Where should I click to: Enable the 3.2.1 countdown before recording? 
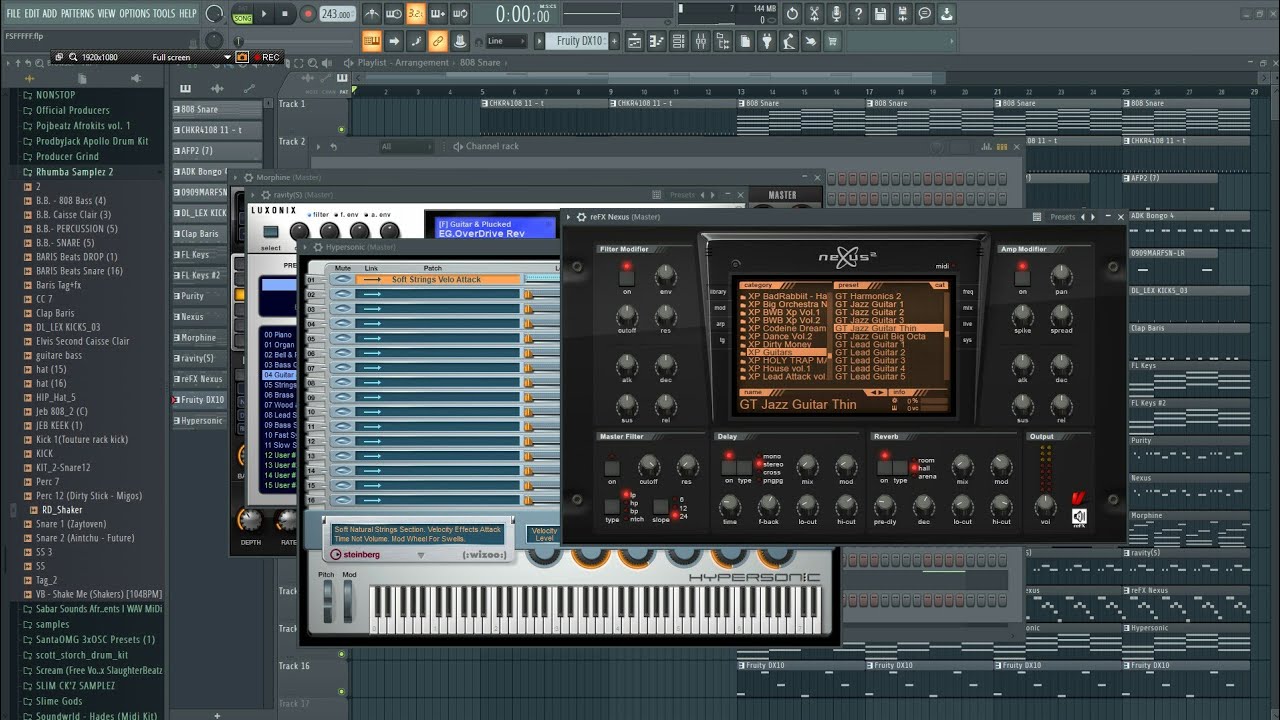coord(415,14)
